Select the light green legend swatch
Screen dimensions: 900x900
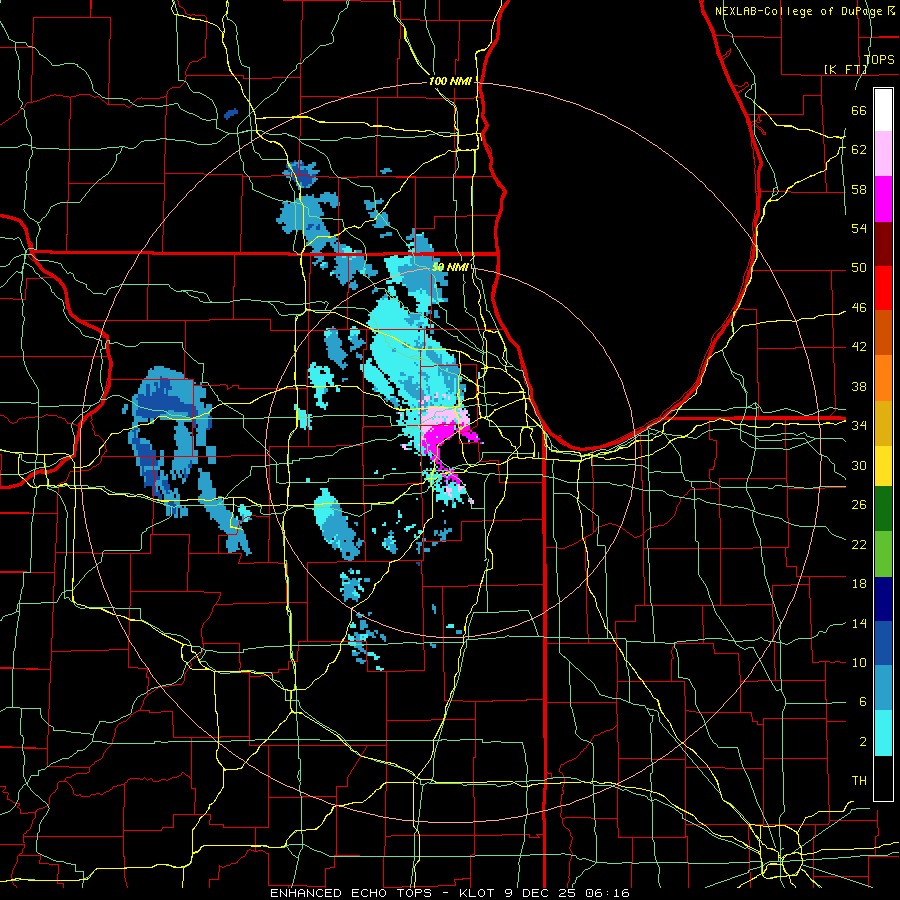(x=883, y=554)
